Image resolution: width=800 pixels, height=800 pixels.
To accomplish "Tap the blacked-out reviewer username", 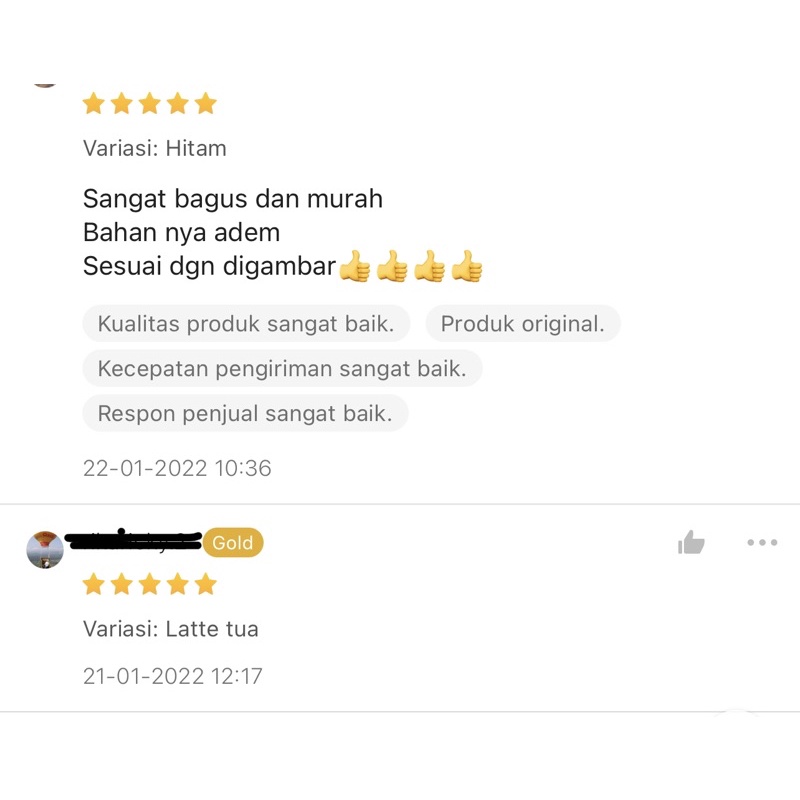I will [134, 540].
